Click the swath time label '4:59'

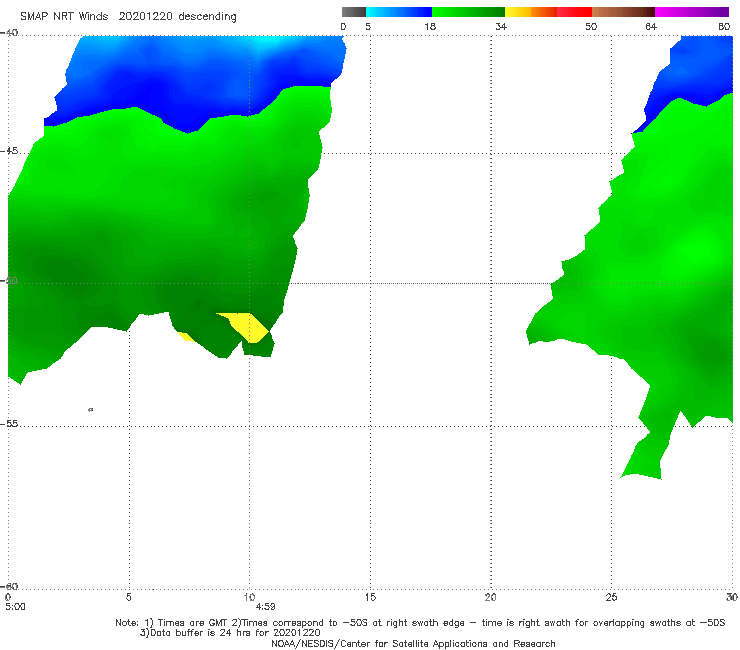(x=265, y=607)
